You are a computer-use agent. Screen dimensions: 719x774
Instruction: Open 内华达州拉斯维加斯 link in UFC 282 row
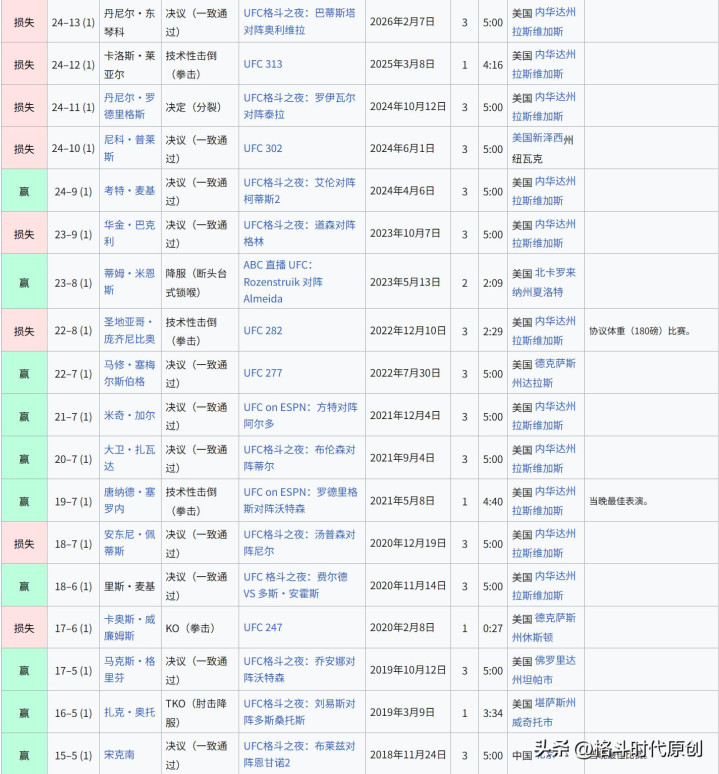pos(544,331)
